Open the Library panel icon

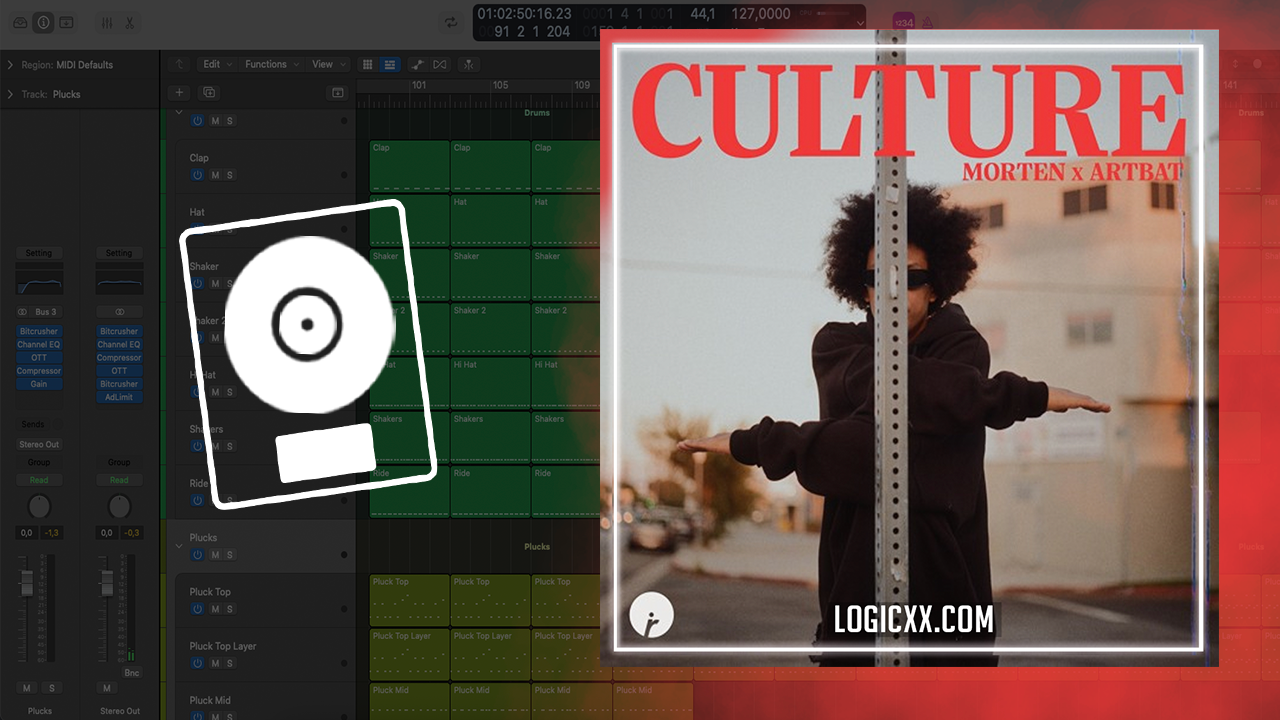pos(20,22)
